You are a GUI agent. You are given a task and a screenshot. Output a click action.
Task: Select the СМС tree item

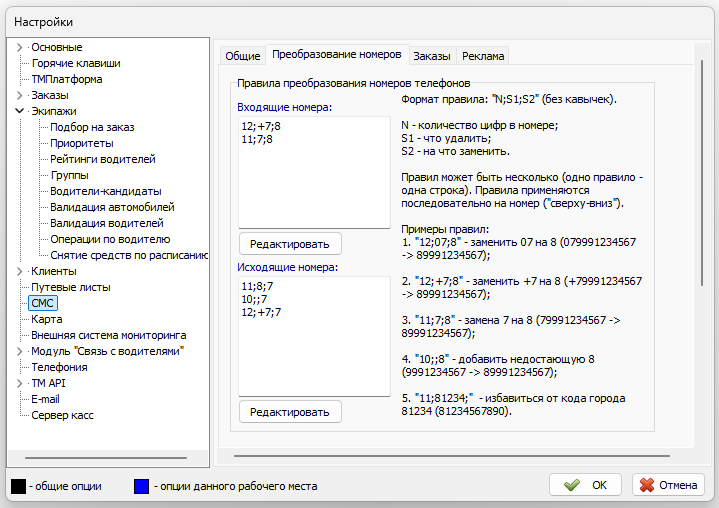pos(43,303)
